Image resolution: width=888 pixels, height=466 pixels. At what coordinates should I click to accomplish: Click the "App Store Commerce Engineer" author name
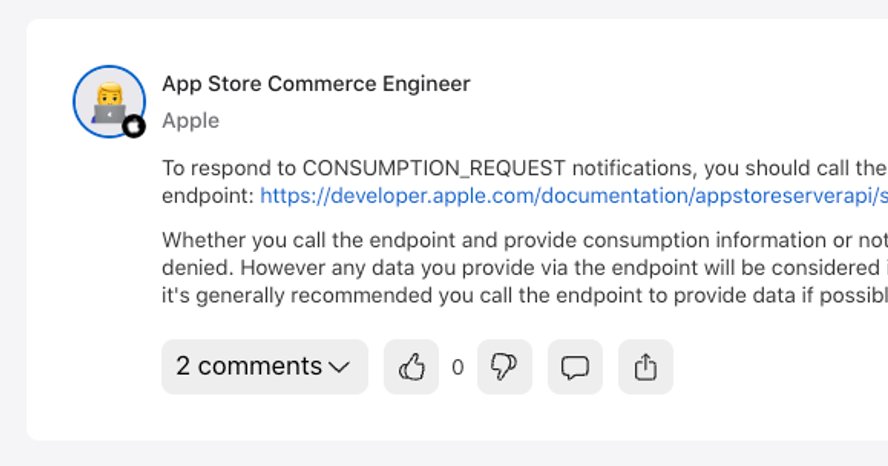click(x=316, y=84)
